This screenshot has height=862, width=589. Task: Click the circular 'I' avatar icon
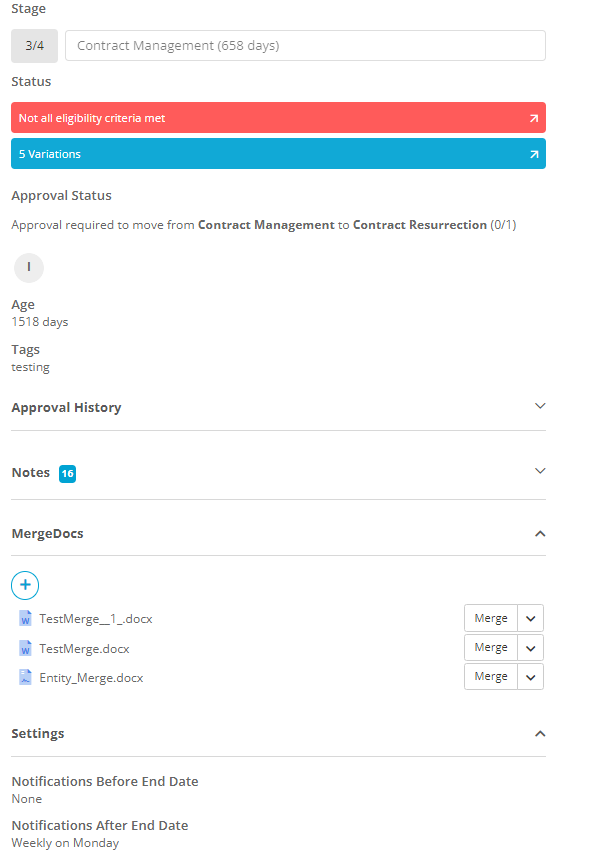[x=28, y=267]
